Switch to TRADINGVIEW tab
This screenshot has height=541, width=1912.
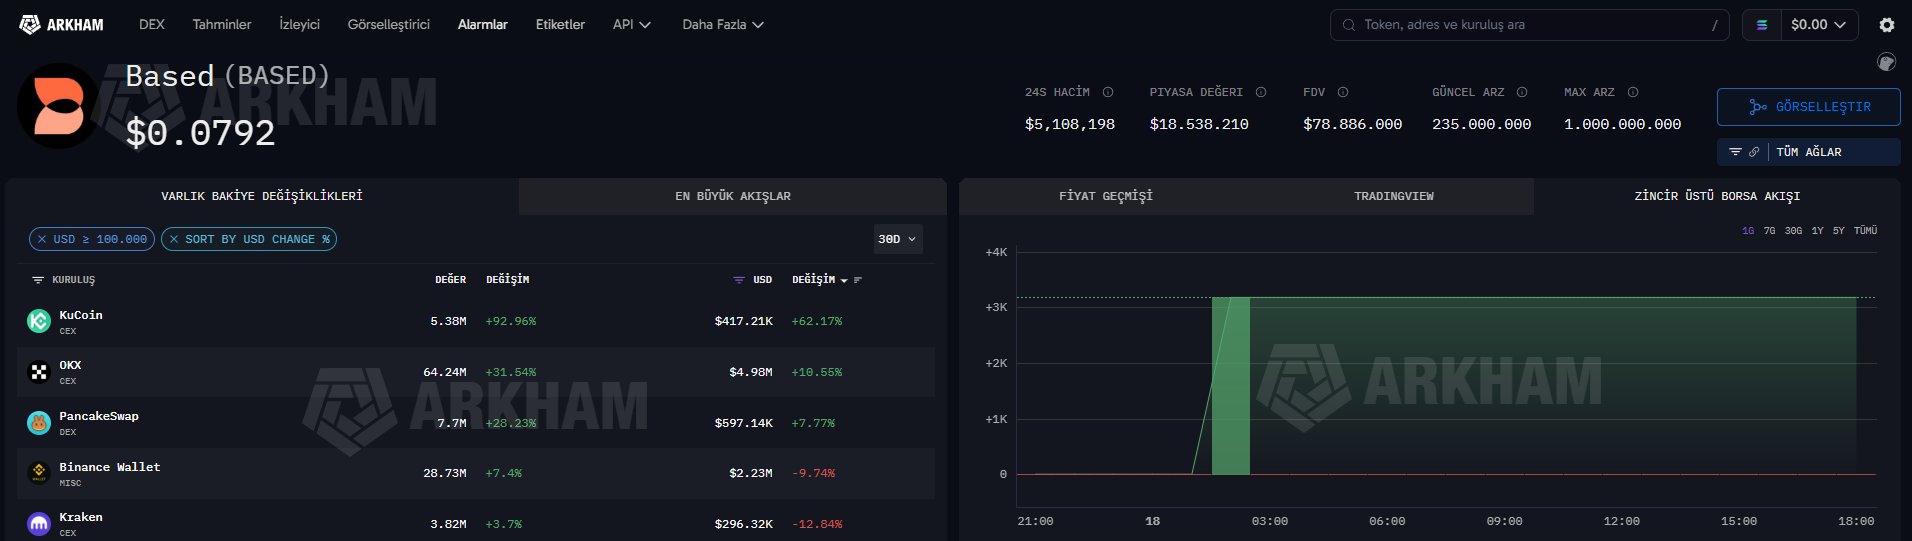pyautogui.click(x=1394, y=196)
